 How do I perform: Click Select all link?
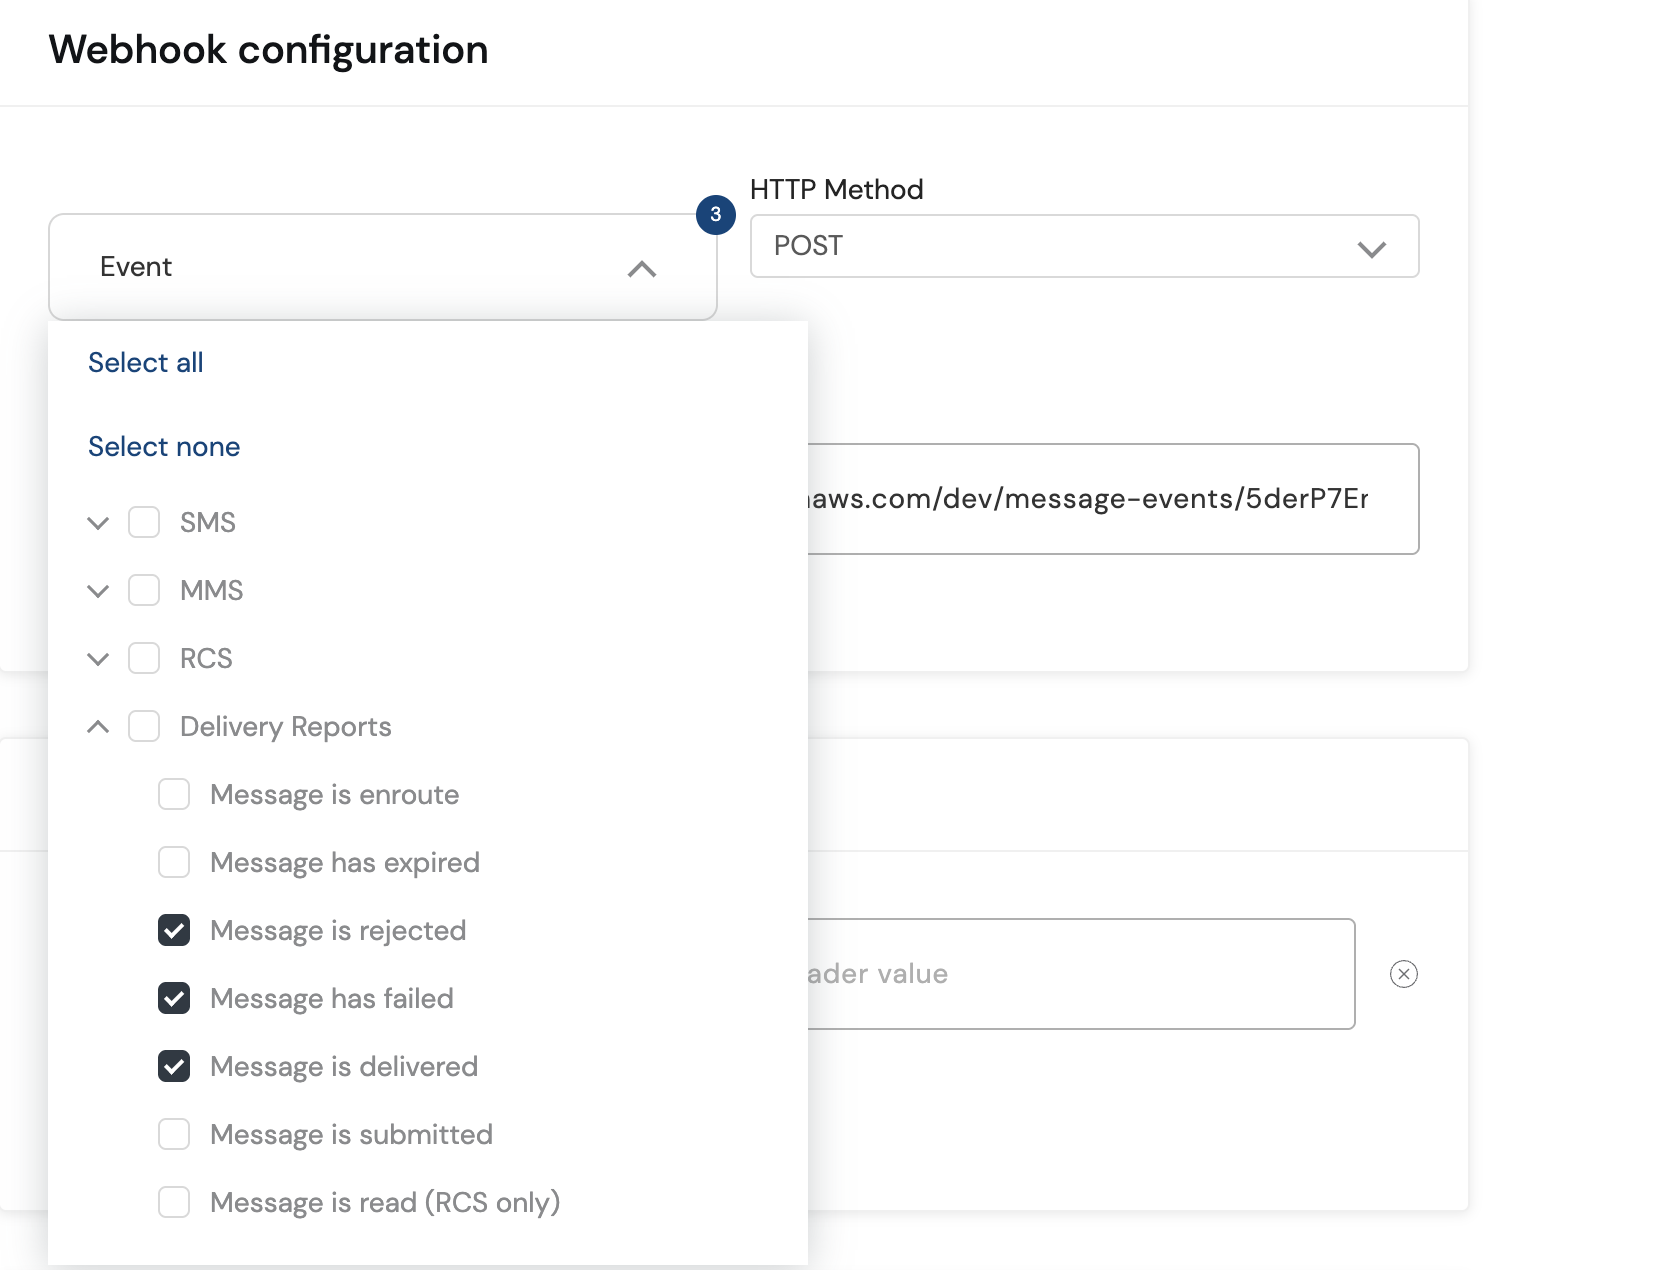pyautogui.click(x=146, y=362)
